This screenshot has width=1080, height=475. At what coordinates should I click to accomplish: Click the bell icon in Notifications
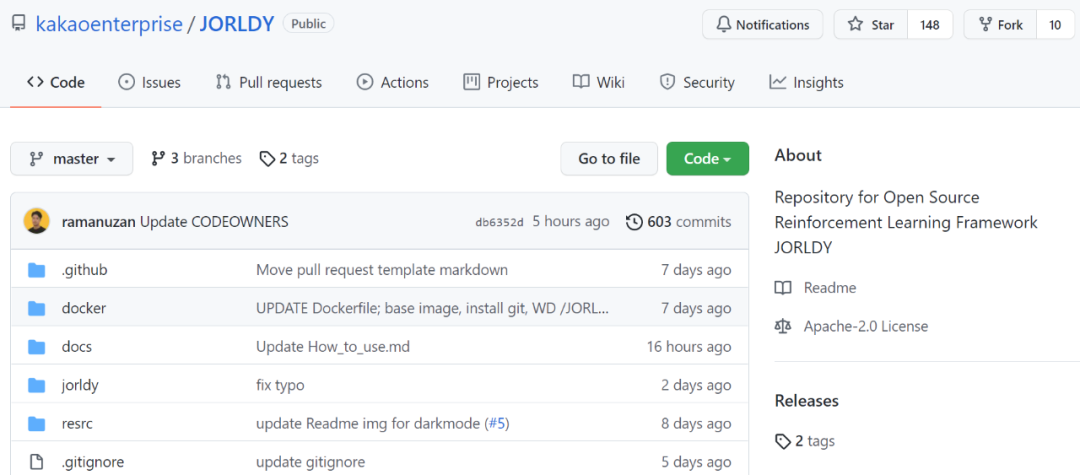click(x=723, y=25)
